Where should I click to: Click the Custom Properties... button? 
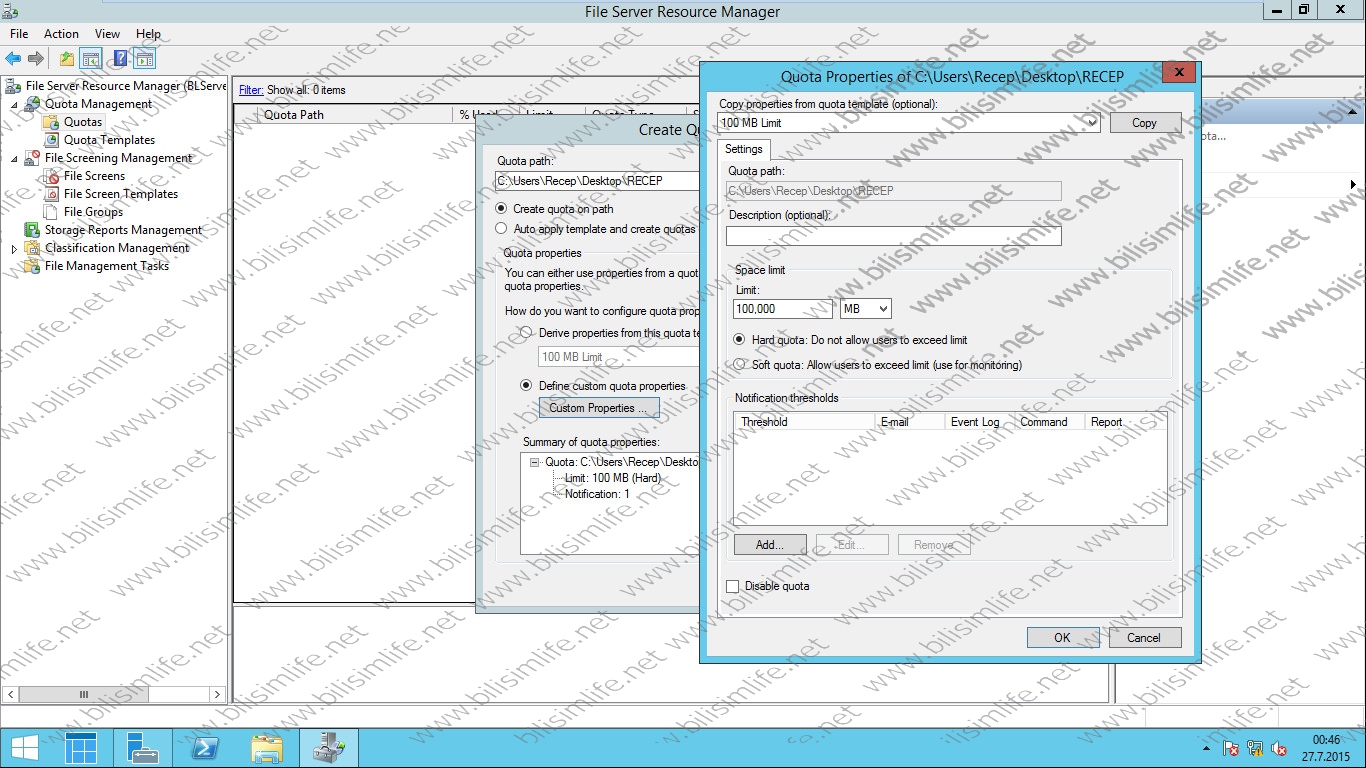[x=598, y=408]
